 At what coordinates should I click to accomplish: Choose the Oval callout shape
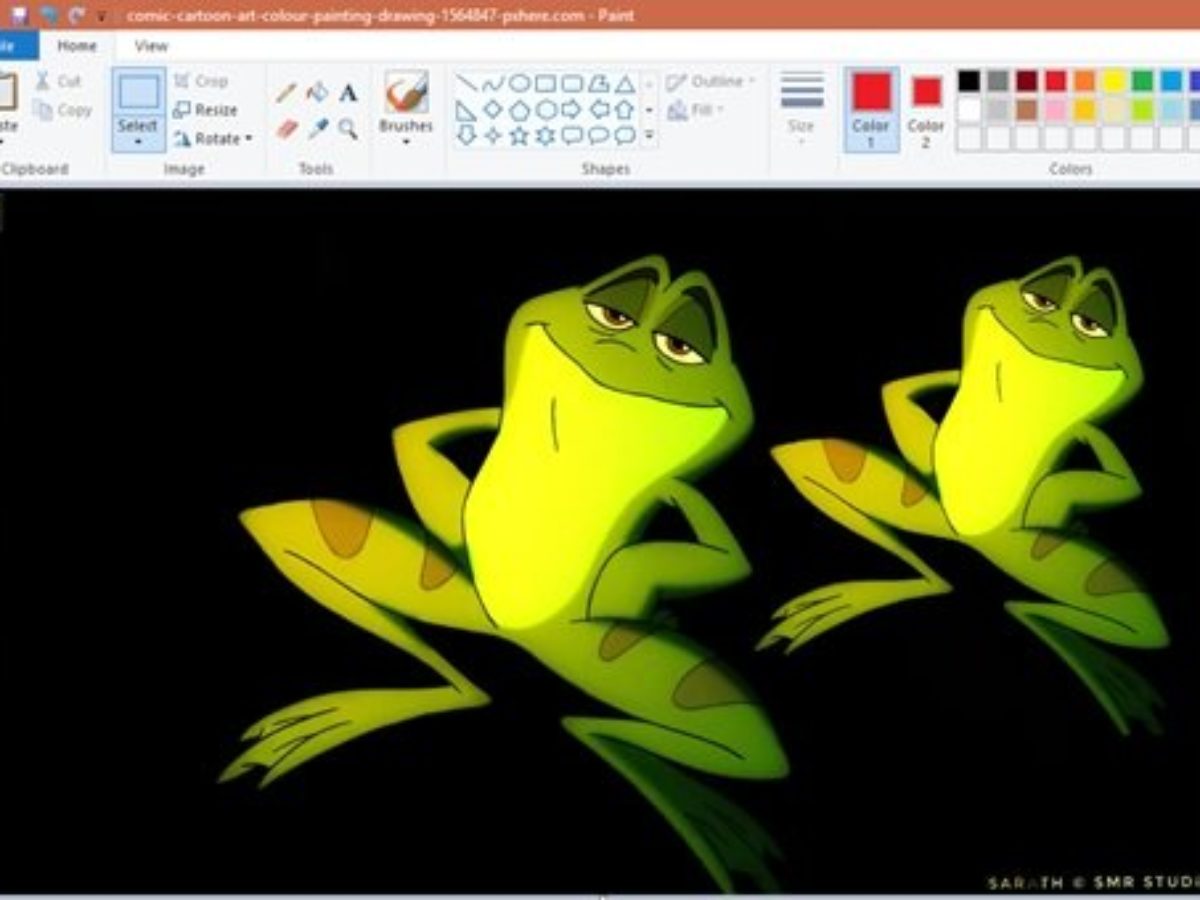[598, 135]
